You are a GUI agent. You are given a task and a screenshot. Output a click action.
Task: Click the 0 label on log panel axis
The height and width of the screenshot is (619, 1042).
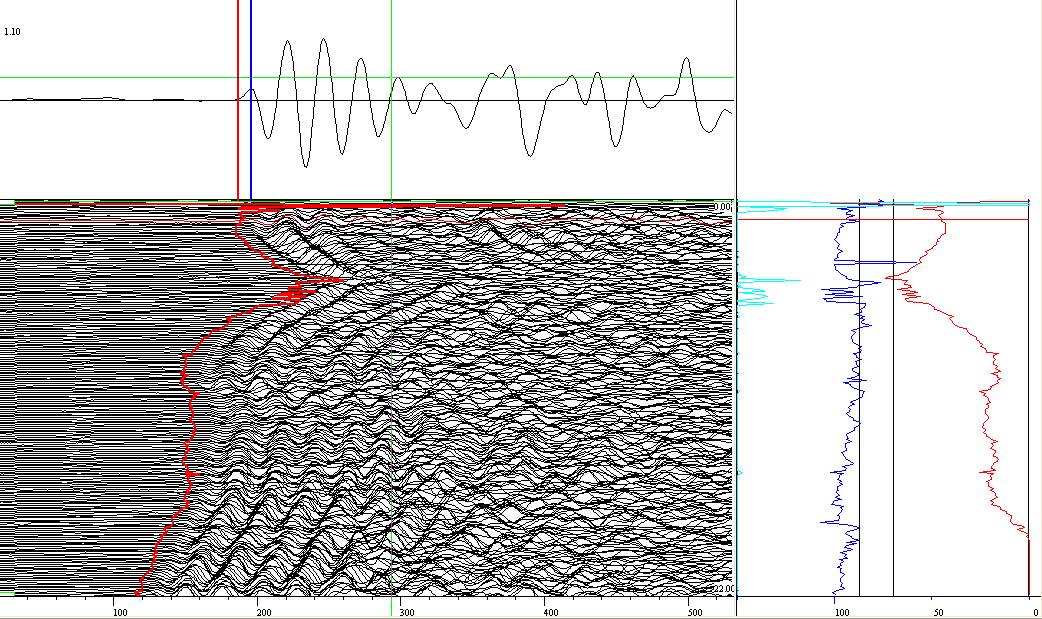click(x=1033, y=611)
